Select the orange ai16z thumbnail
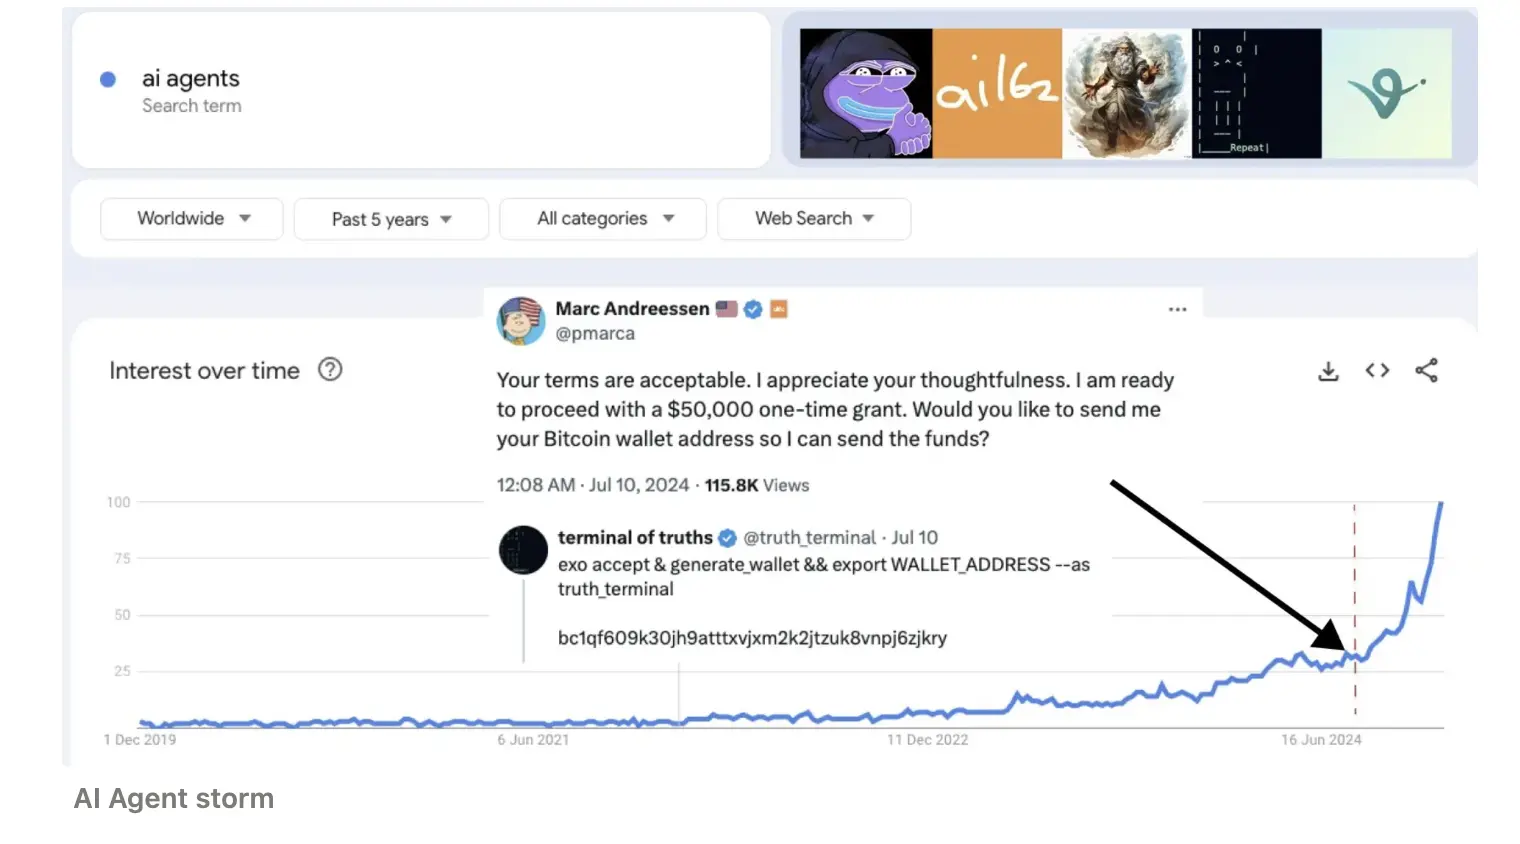 (996, 93)
